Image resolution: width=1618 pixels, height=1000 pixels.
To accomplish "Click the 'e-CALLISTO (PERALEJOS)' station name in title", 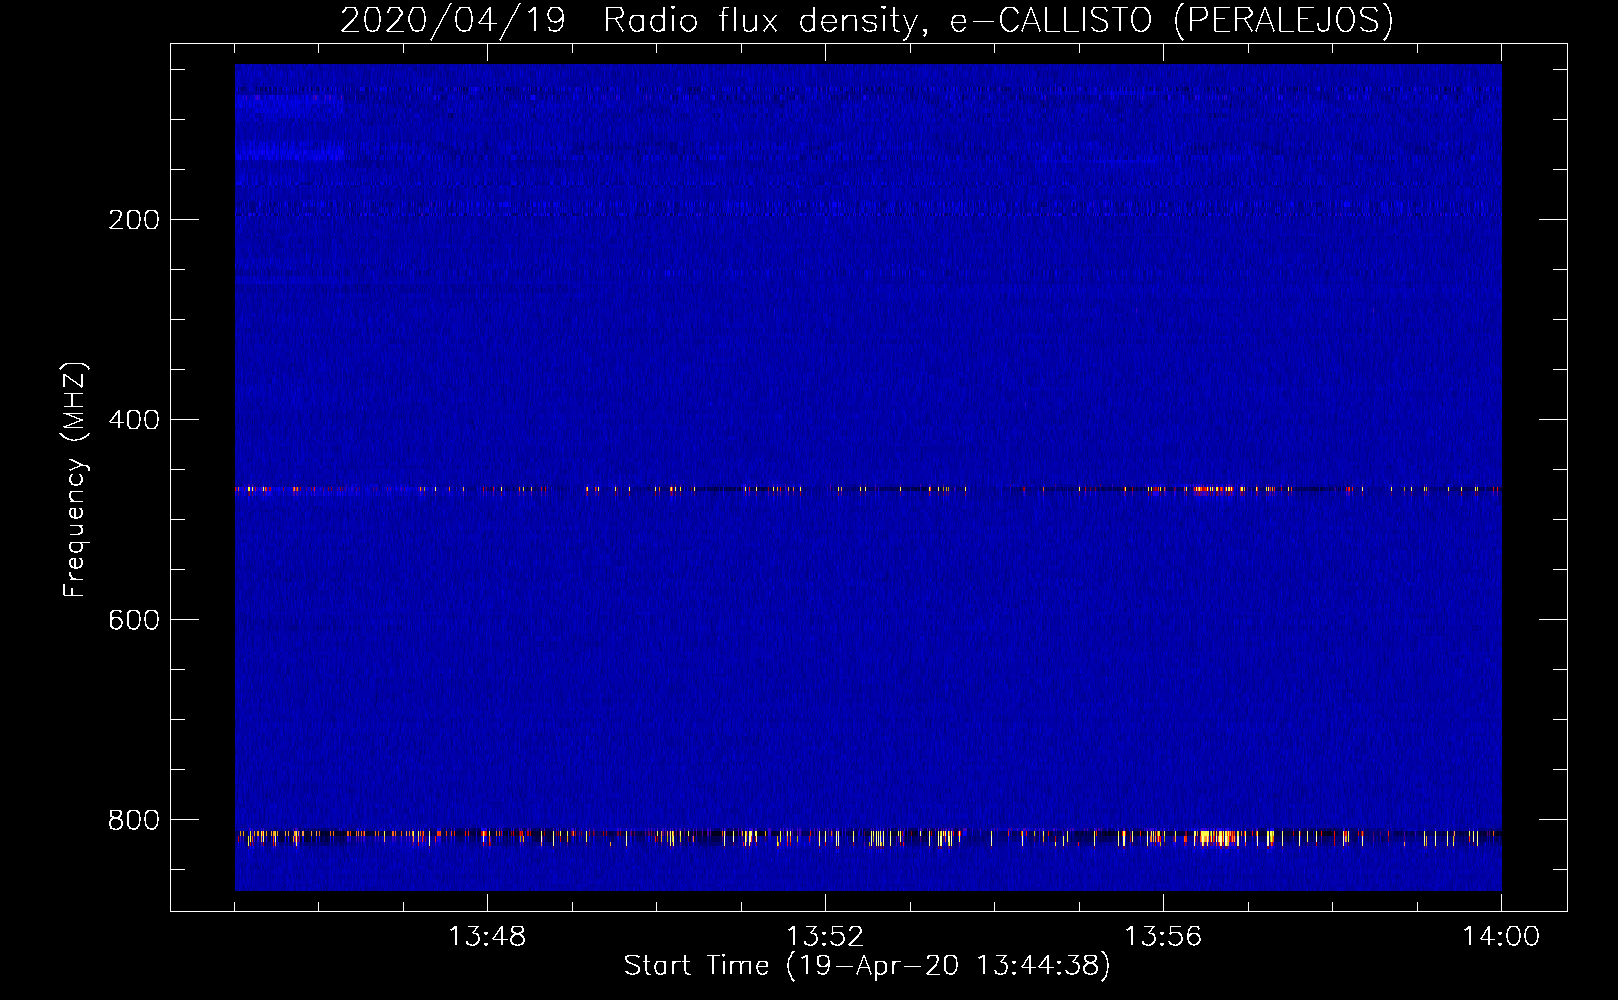I will coord(1171,21).
